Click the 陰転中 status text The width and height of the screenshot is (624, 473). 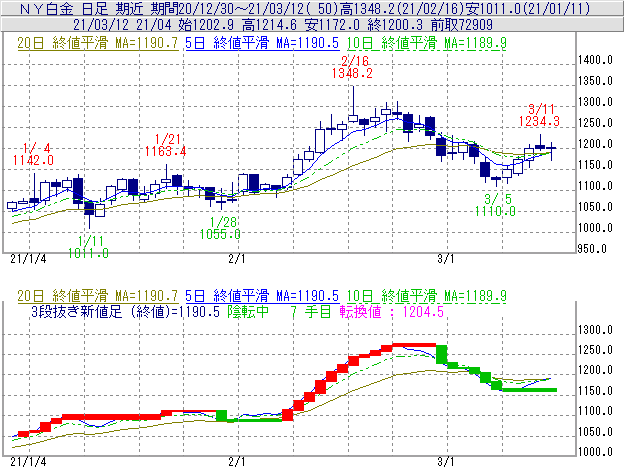pyautogui.click(x=248, y=311)
